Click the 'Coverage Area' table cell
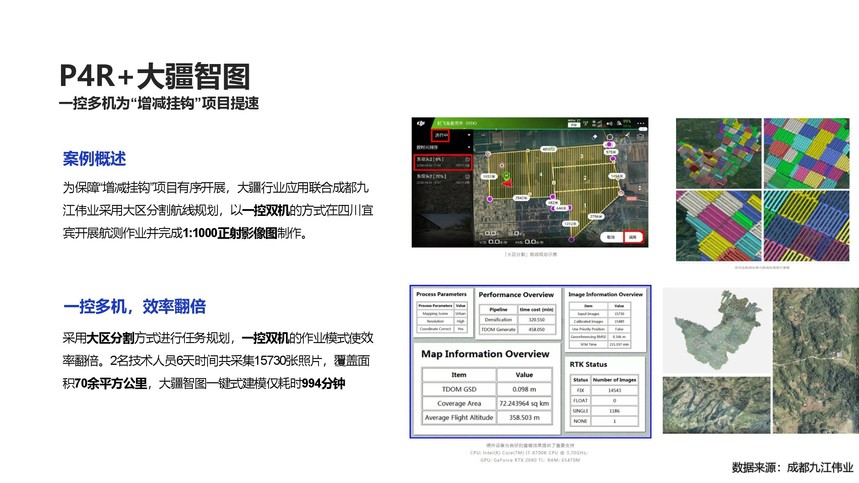 459,403
